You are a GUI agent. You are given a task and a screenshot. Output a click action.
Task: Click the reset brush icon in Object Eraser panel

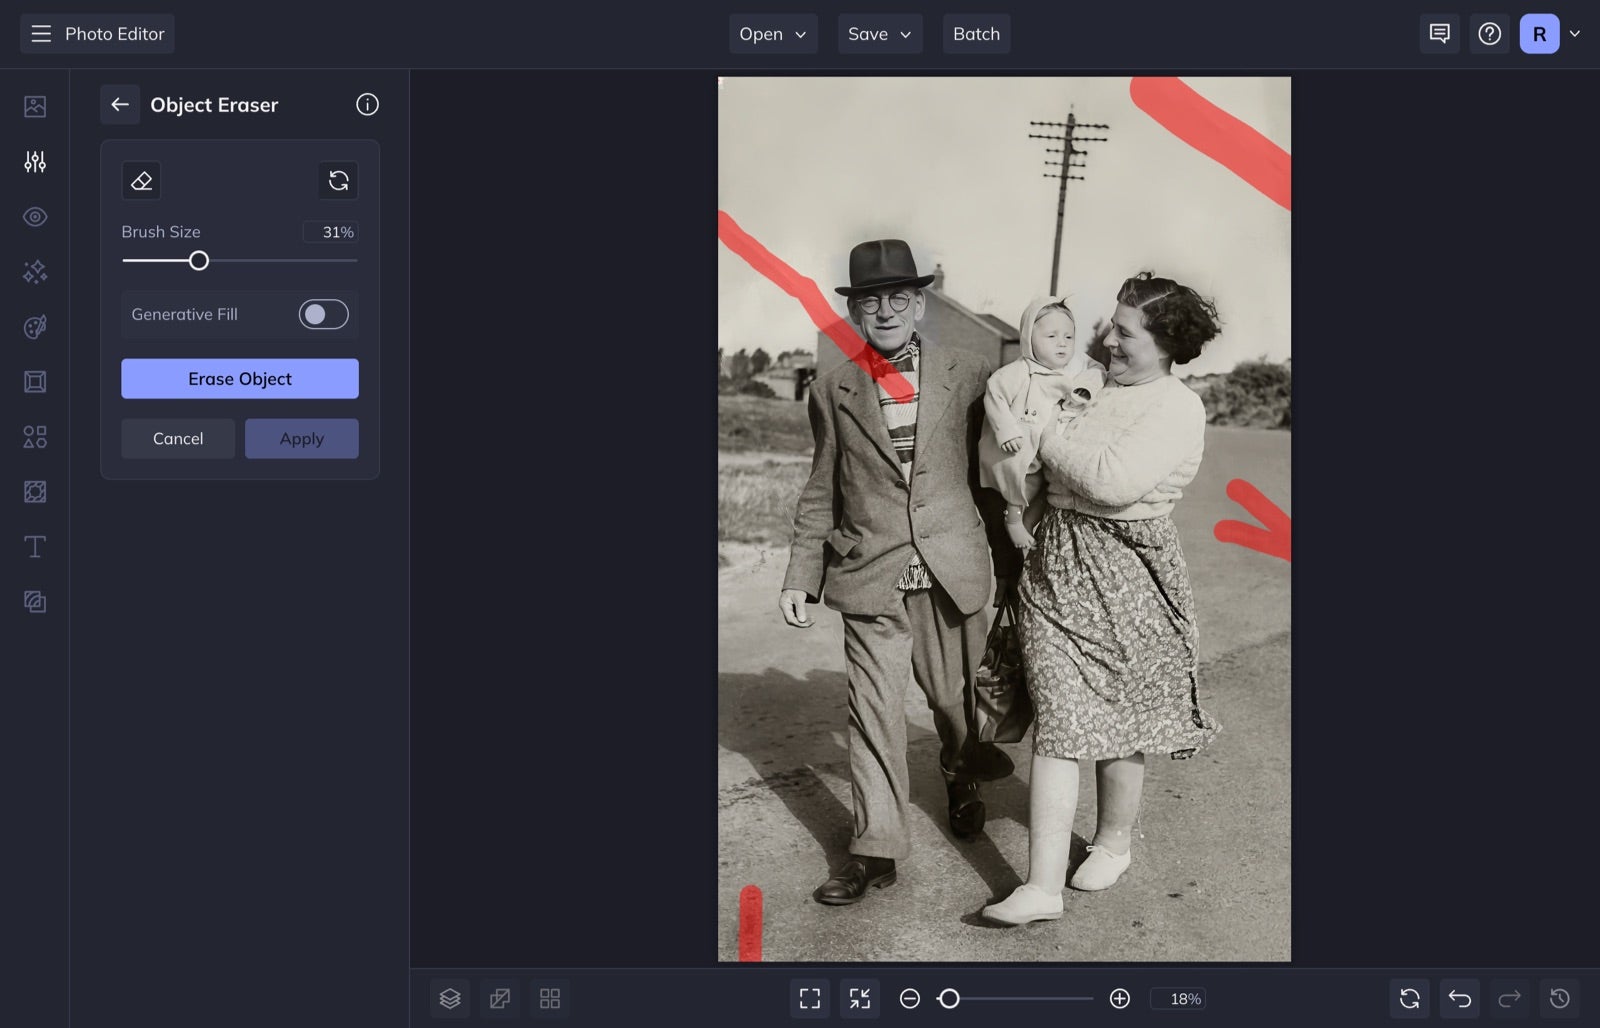338,180
